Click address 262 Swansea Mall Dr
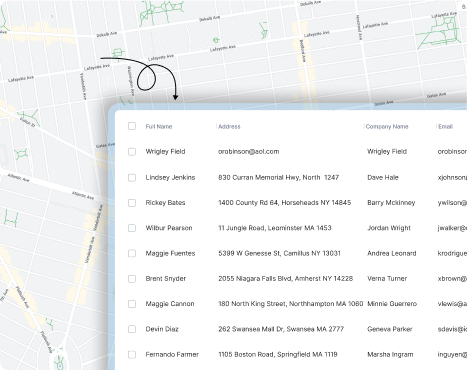The height and width of the screenshot is (370, 467). (281, 329)
